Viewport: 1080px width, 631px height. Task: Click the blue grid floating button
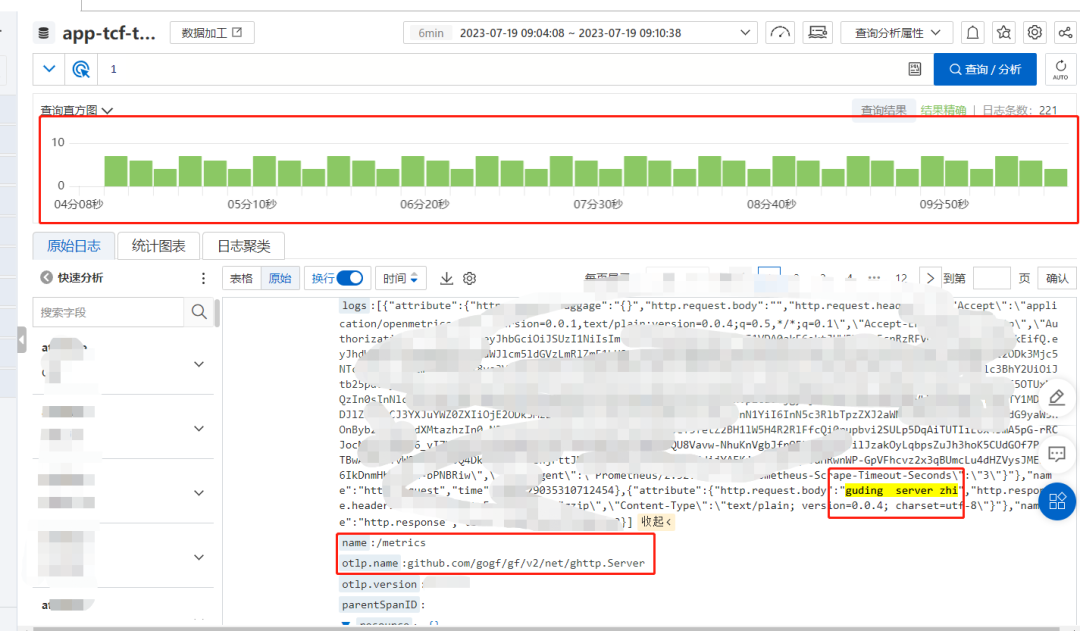pos(1057,501)
